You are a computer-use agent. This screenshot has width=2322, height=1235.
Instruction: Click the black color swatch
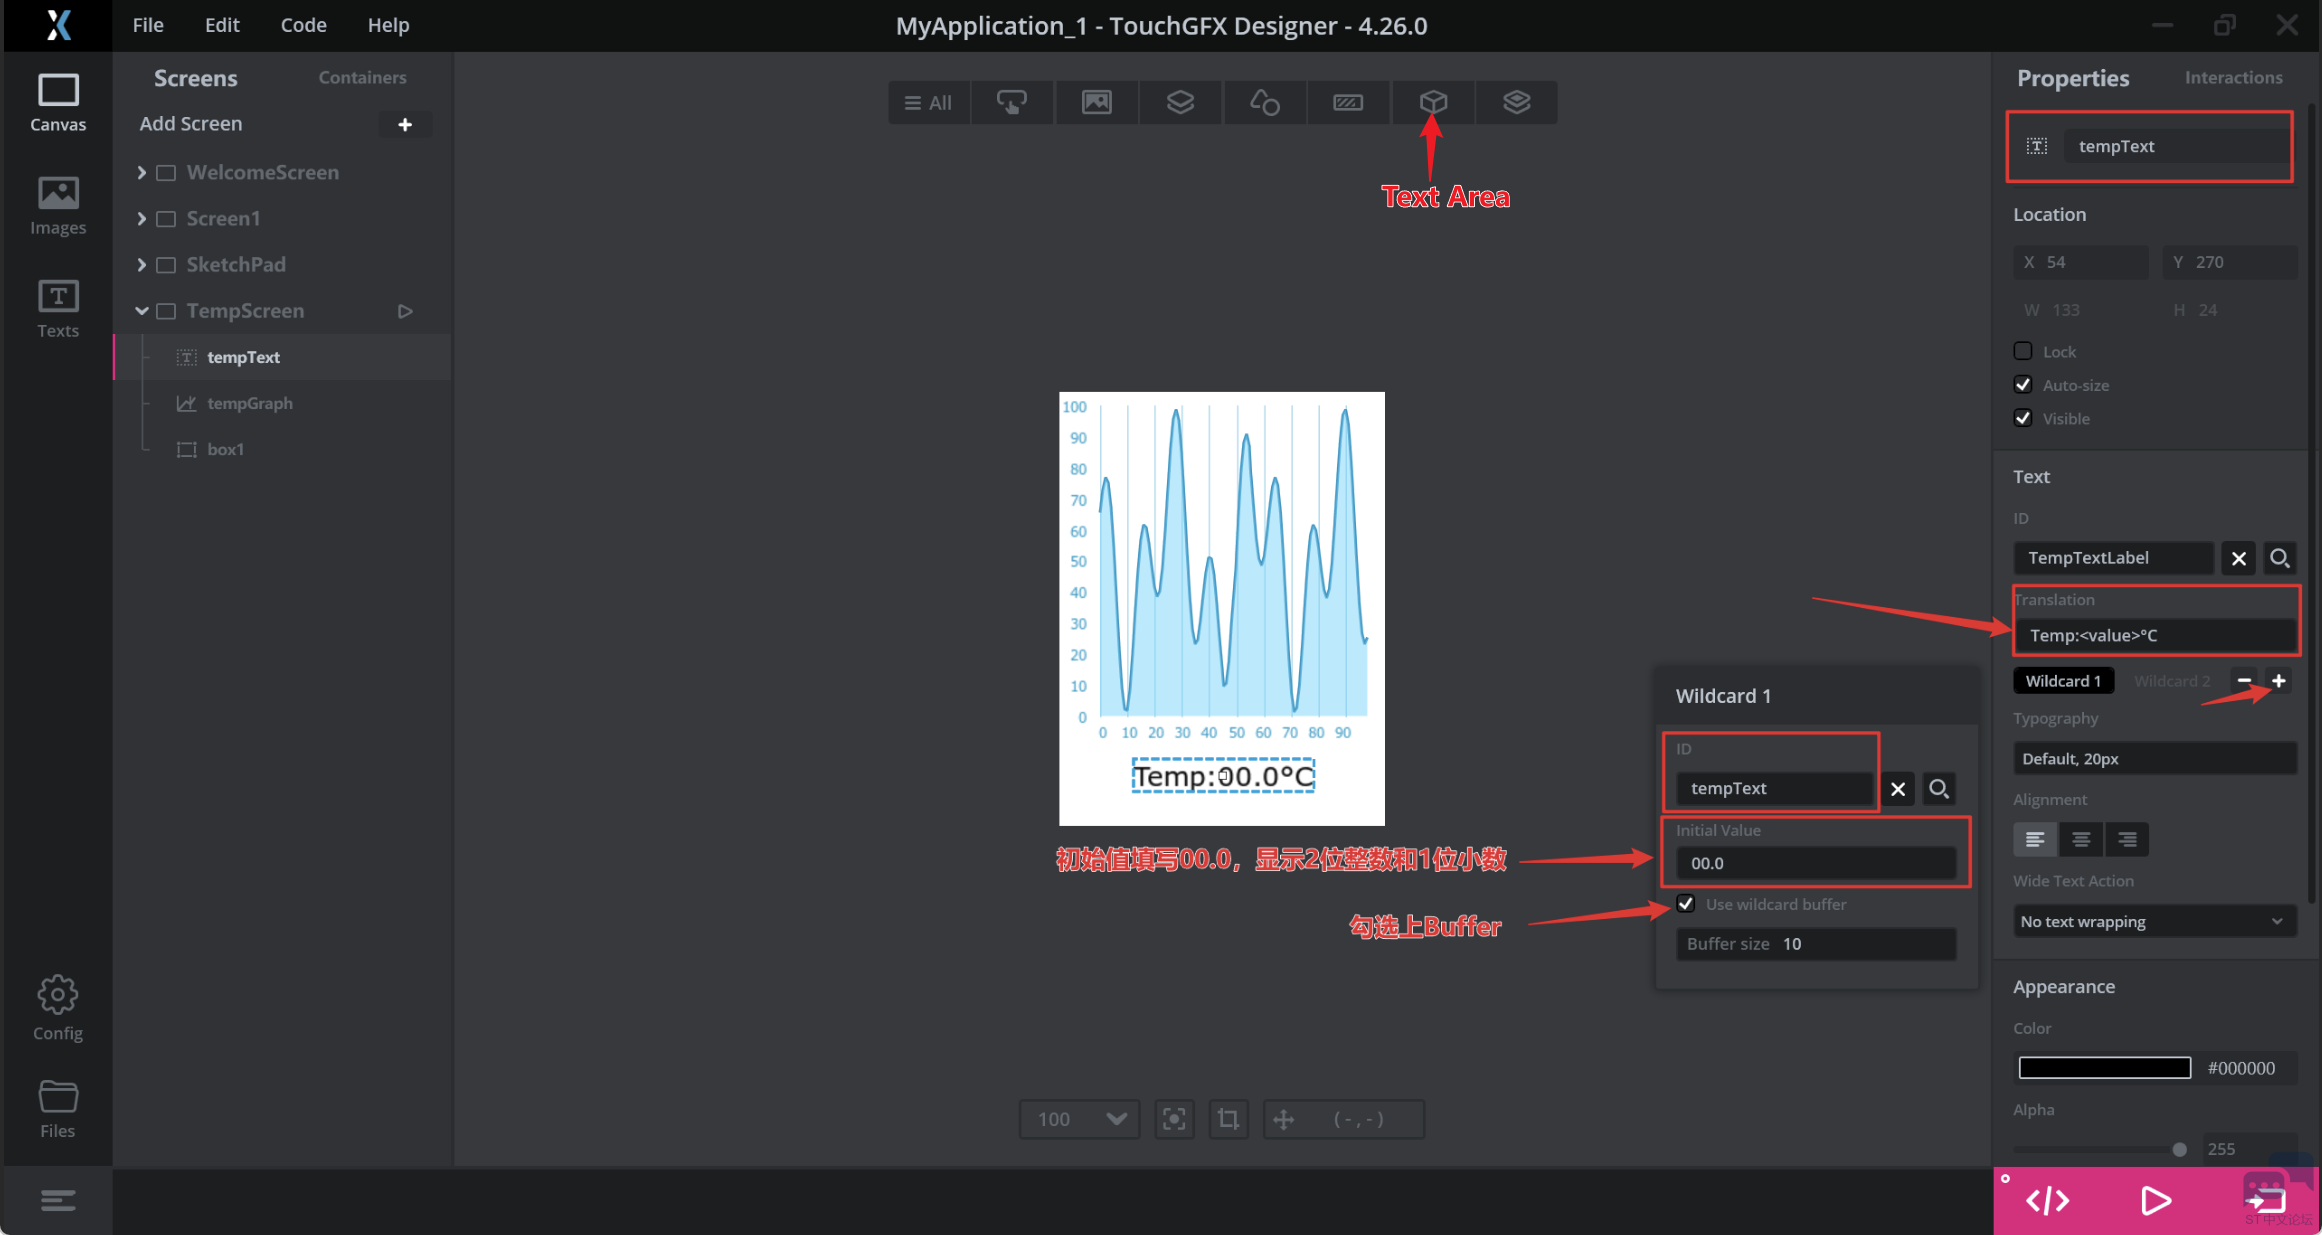[2104, 1068]
